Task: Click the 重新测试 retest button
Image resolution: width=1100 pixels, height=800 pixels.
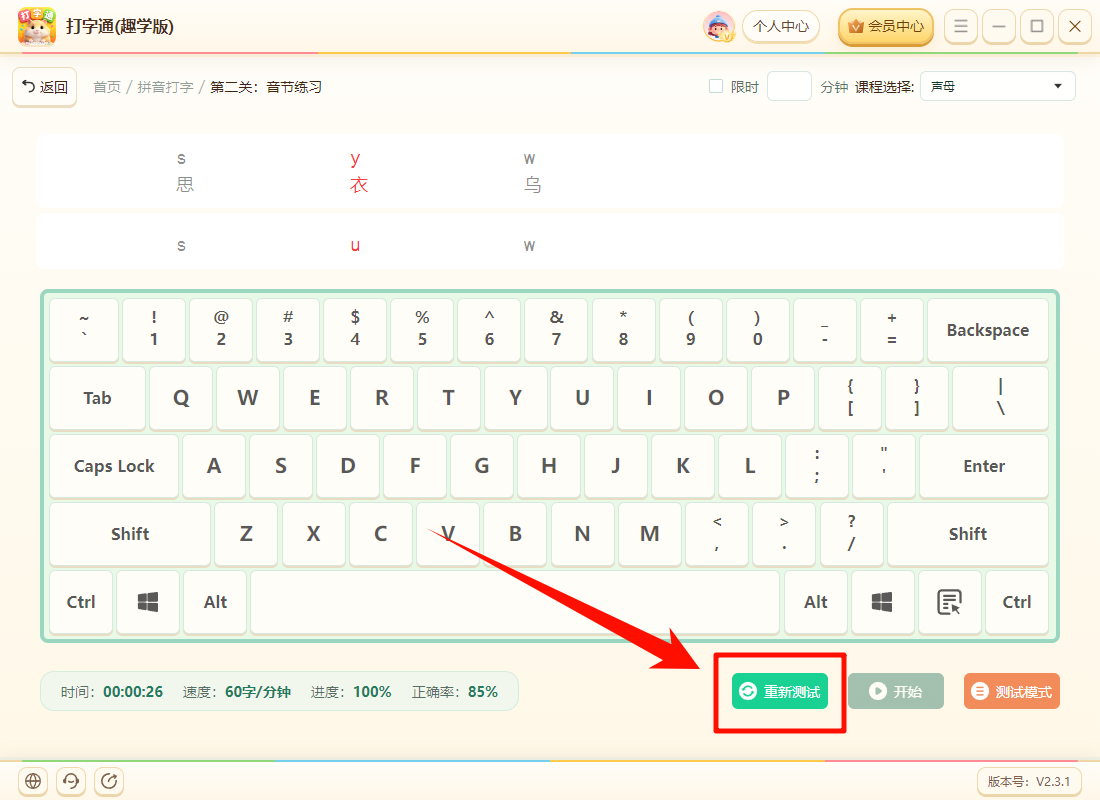Action: (x=780, y=692)
